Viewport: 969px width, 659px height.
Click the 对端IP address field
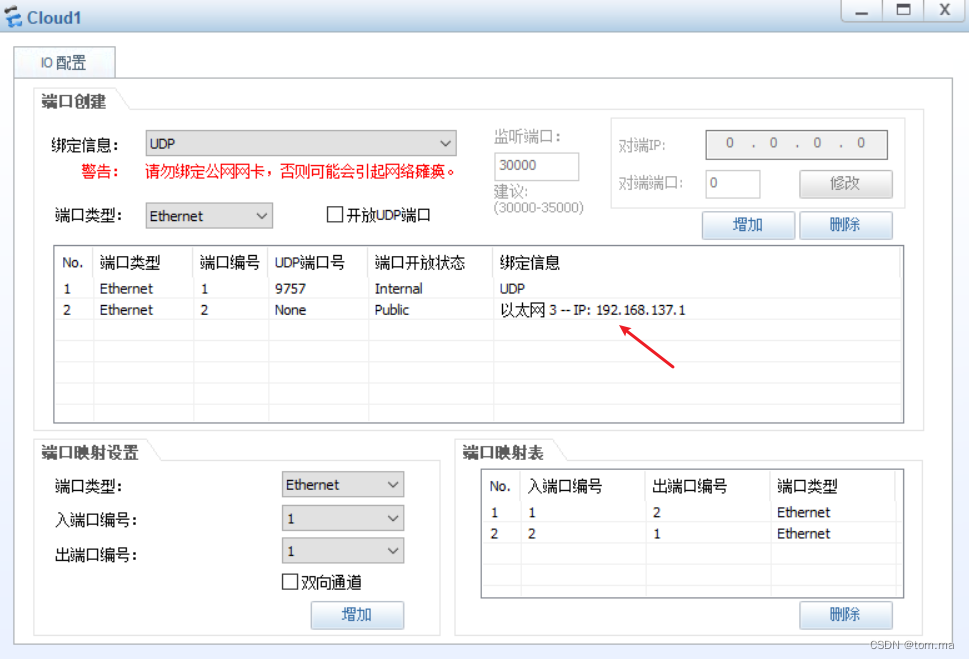coord(797,143)
